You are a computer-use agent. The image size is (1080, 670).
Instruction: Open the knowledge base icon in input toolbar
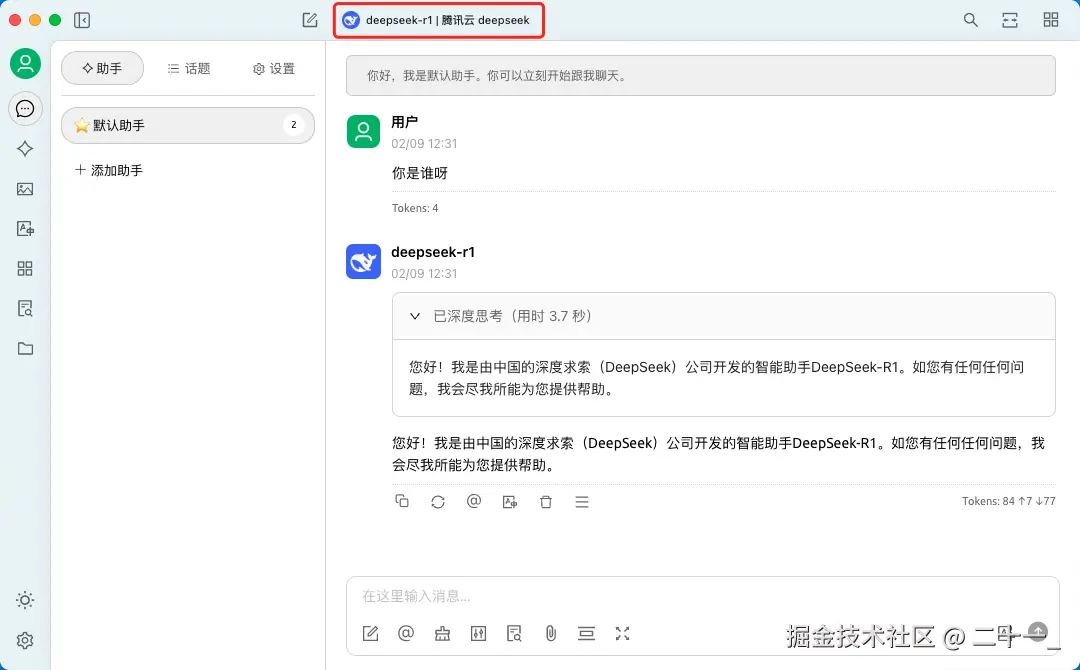point(514,634)
